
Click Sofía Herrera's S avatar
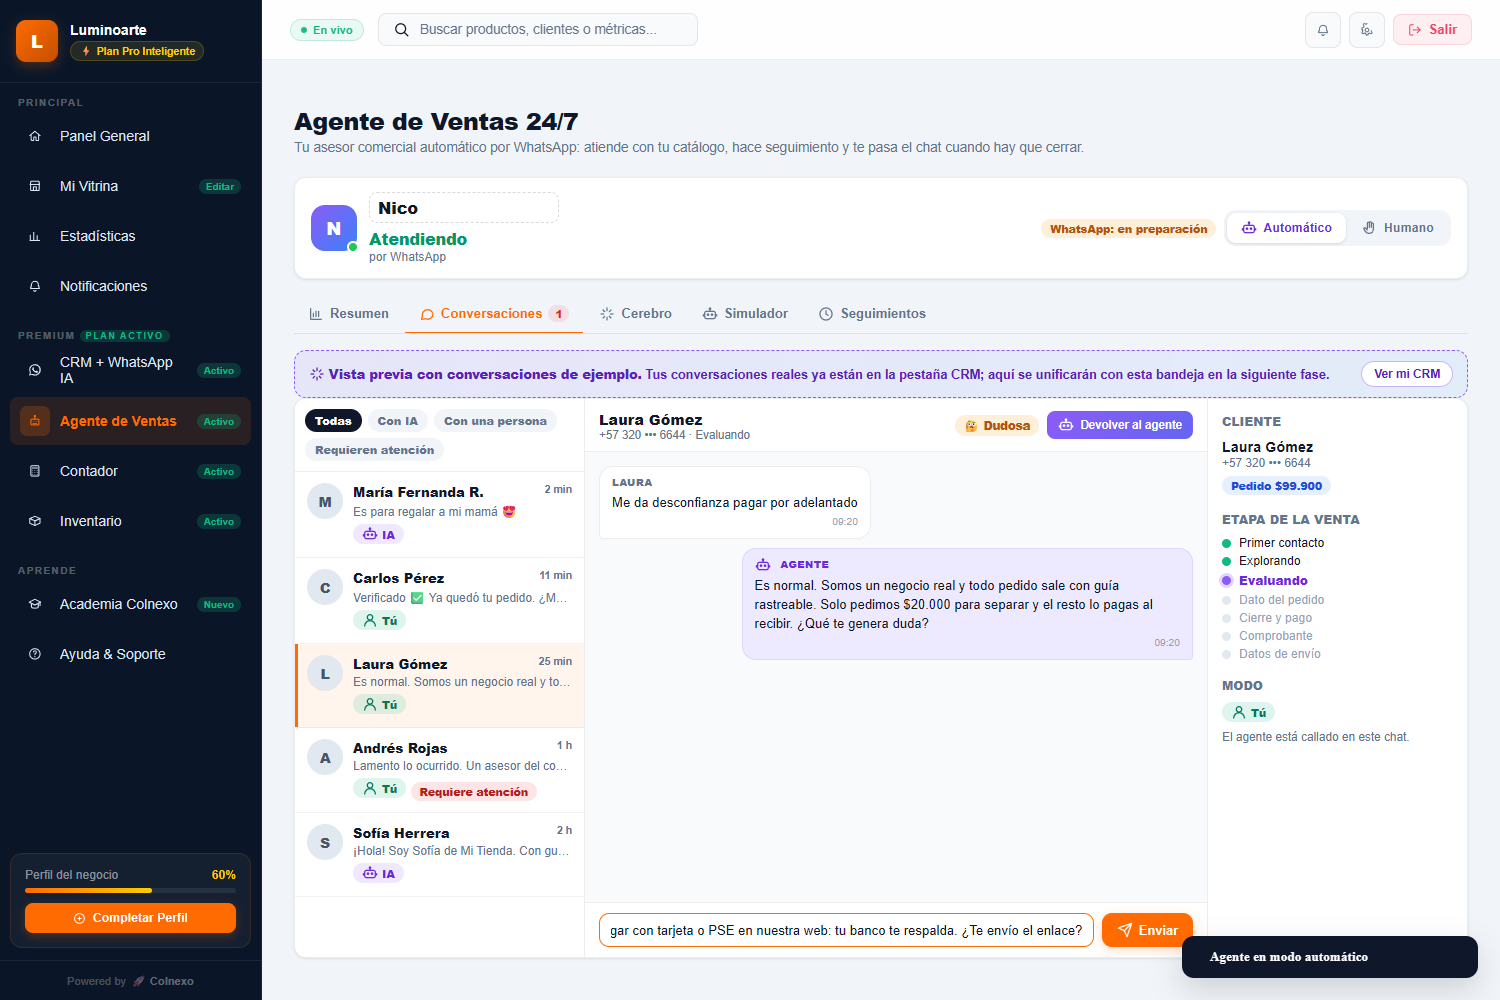(x=325, y=843)
